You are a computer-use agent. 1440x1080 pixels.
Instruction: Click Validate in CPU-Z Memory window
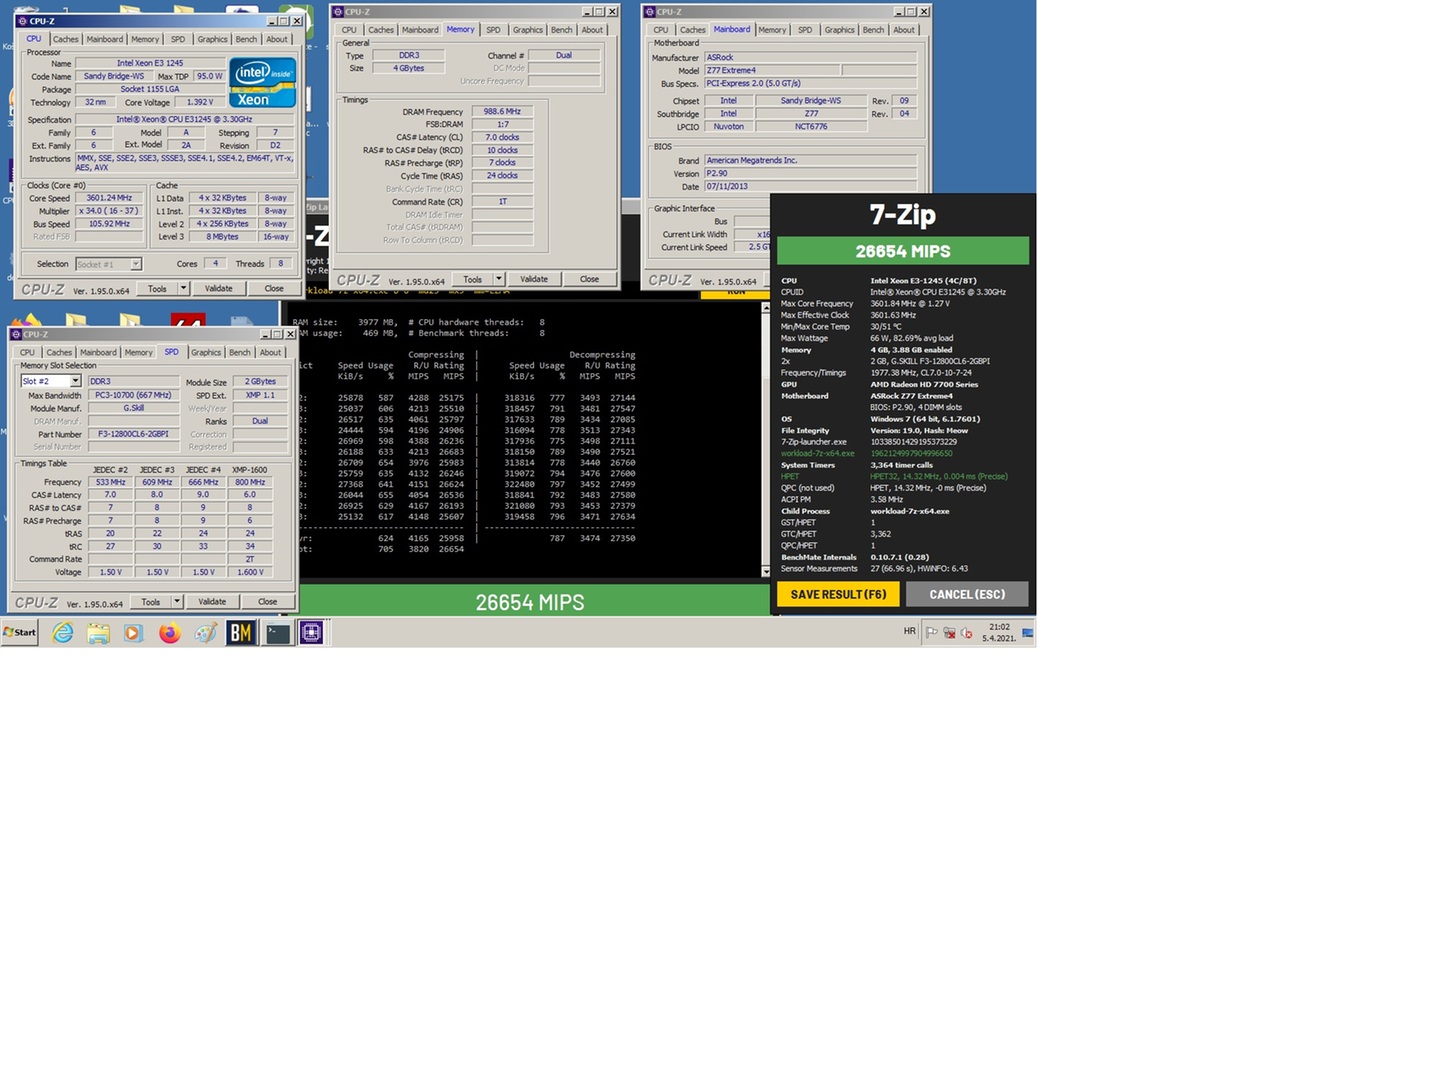(534, 279)
